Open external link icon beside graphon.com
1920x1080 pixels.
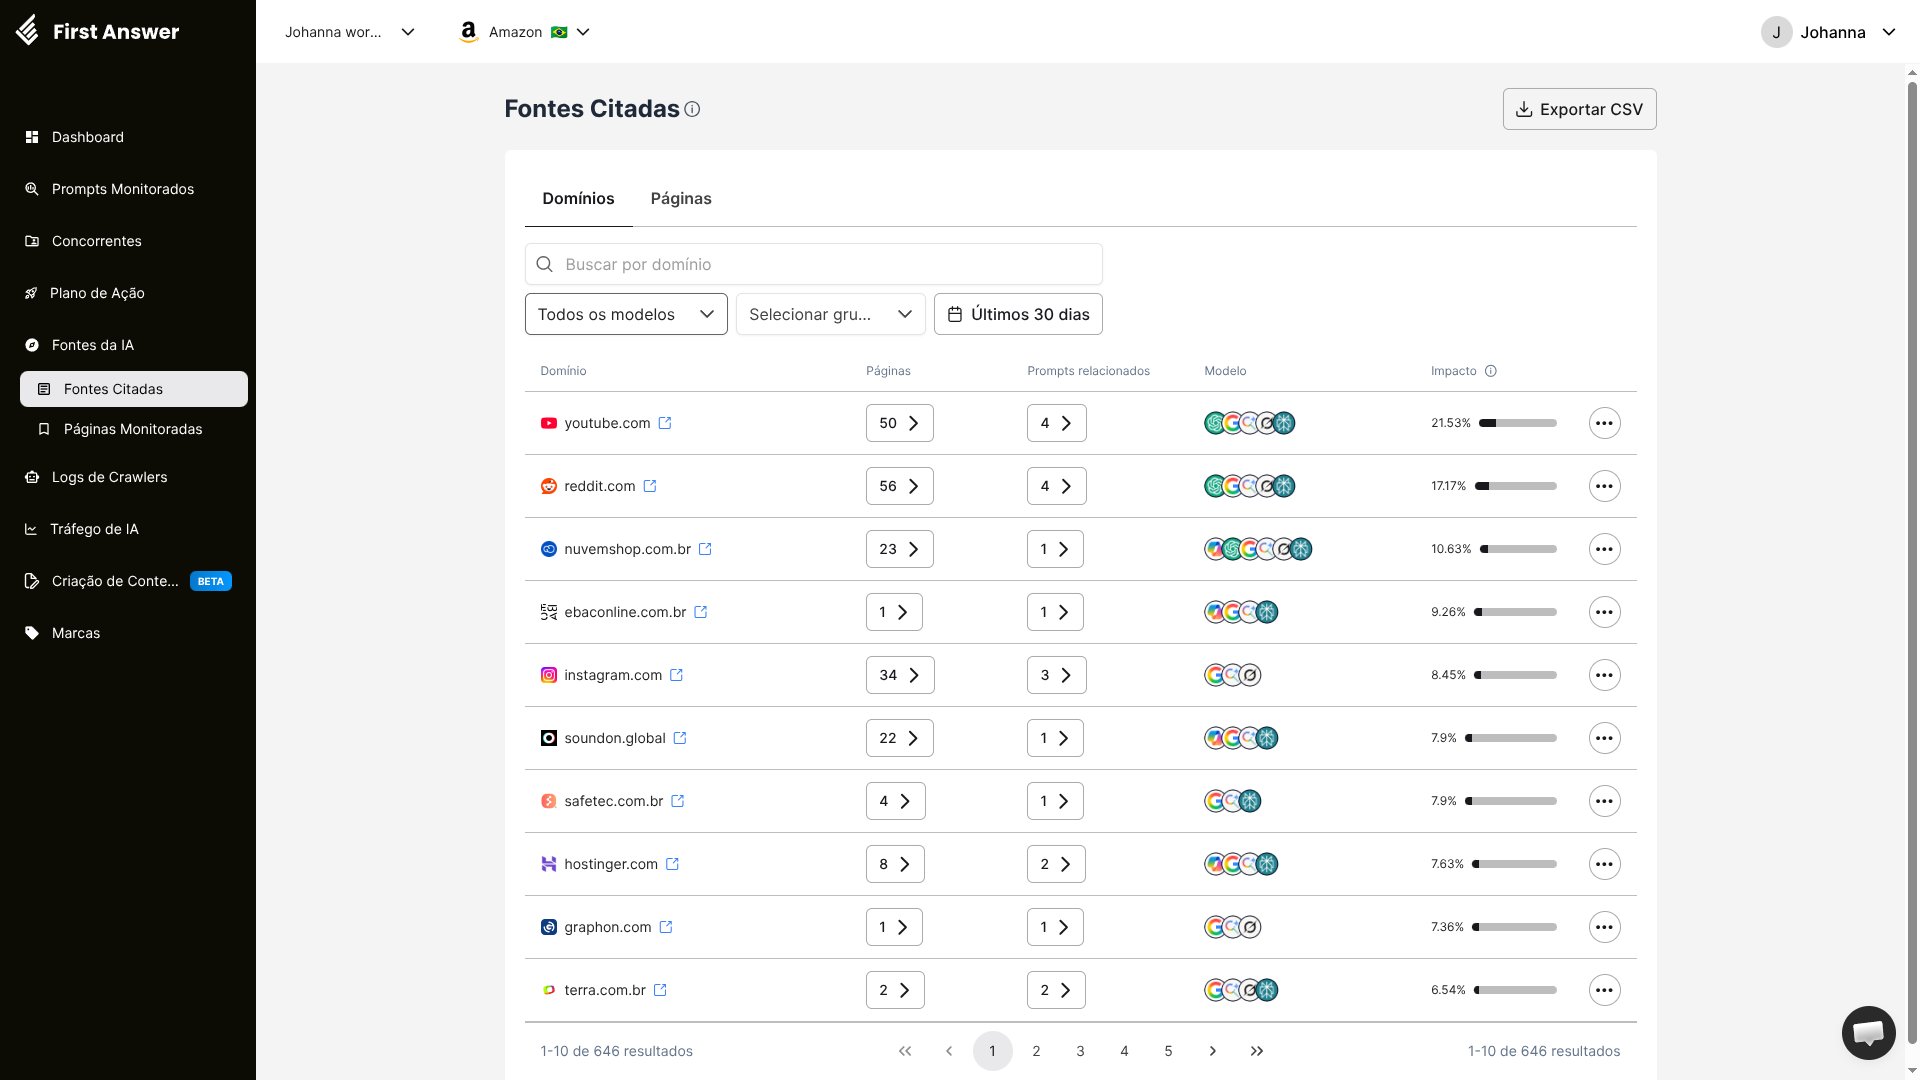(x=666, y=927)
